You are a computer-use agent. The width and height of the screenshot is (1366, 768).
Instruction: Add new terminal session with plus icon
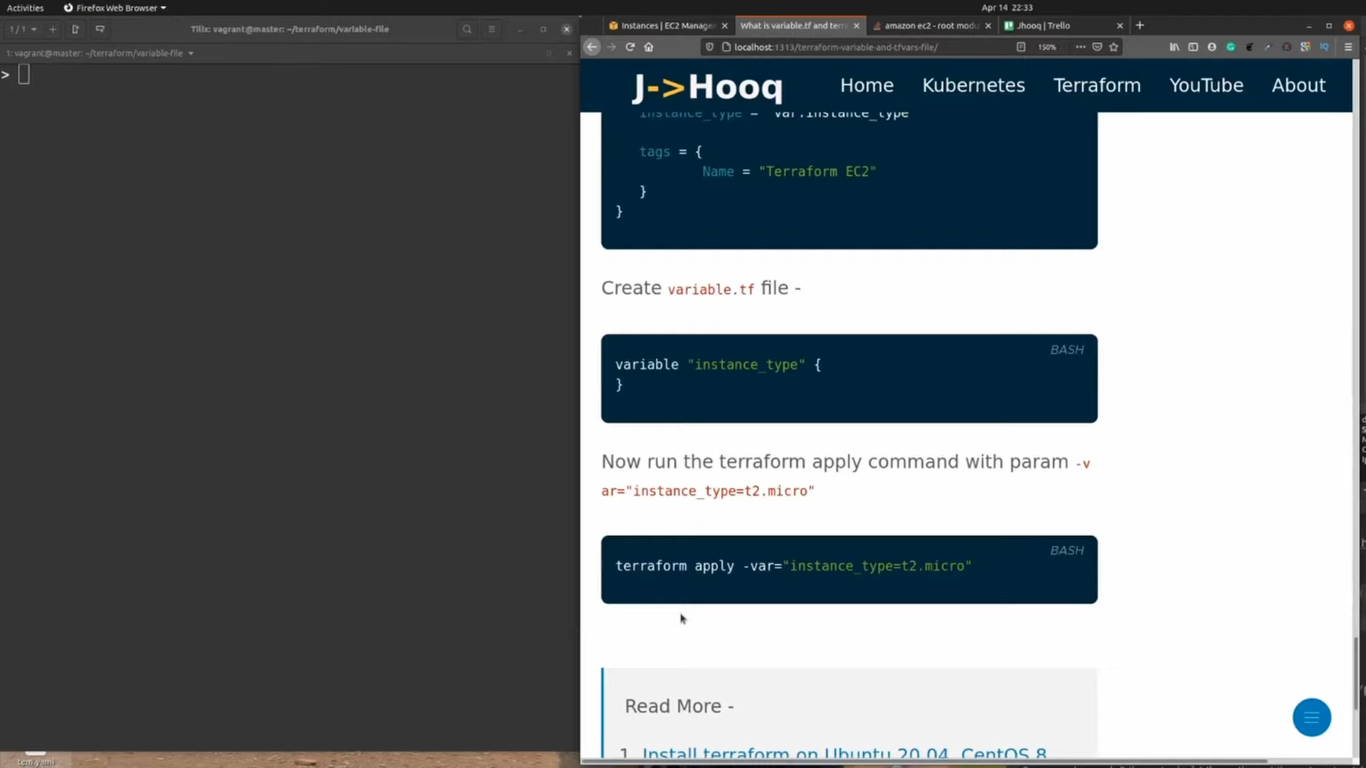coord(53,29)
